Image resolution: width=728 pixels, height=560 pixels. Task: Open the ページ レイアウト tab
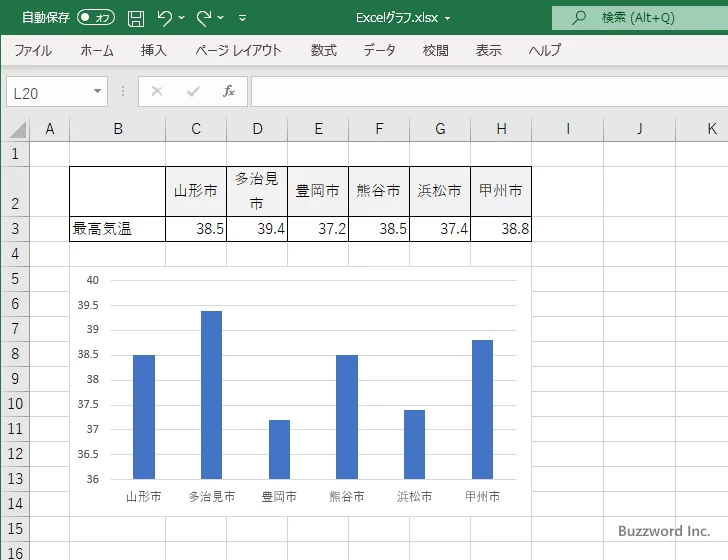coord(238,50)
